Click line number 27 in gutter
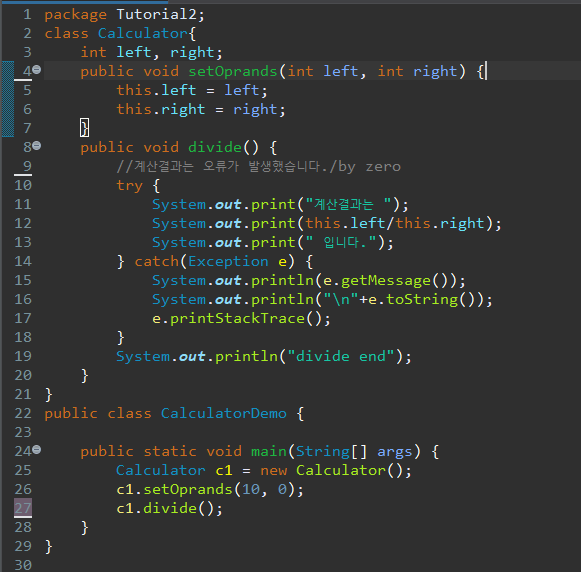 (23, 508)
